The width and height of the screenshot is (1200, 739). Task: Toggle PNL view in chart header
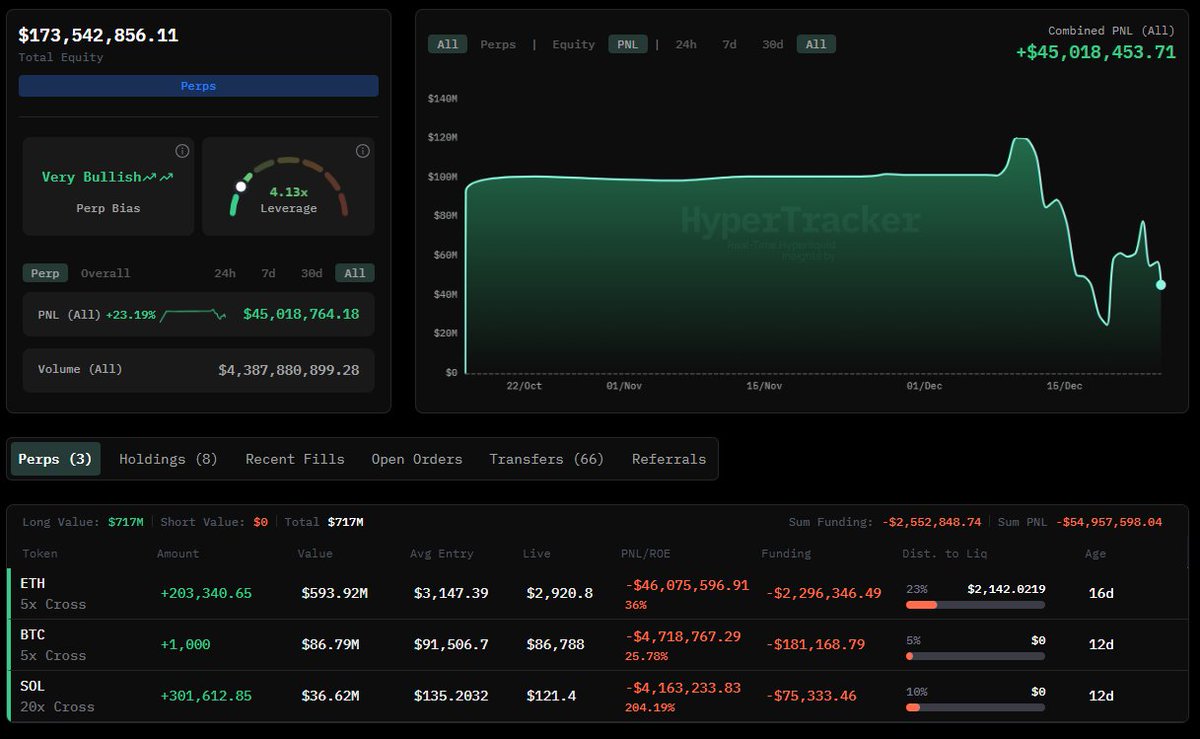627,44
